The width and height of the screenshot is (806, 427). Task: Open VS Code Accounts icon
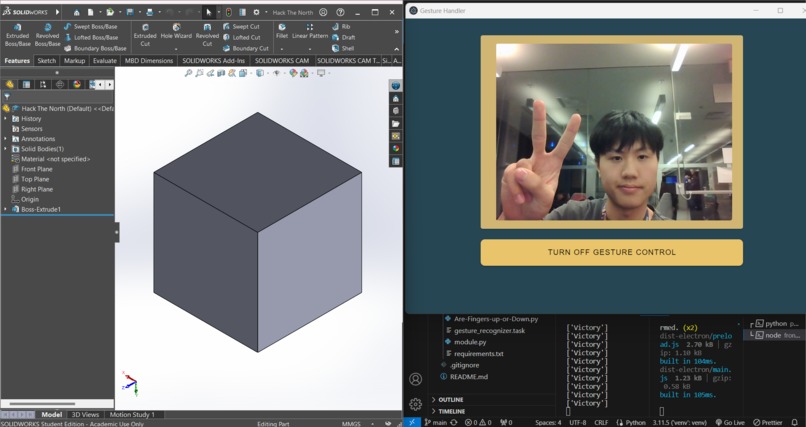coord(415,379)
